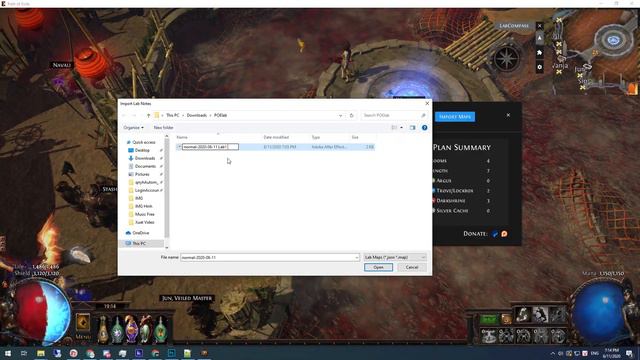Click the view layout icon in the dialog toolbar
This screenshot has width=640, height=360.
tap(394, 128)
